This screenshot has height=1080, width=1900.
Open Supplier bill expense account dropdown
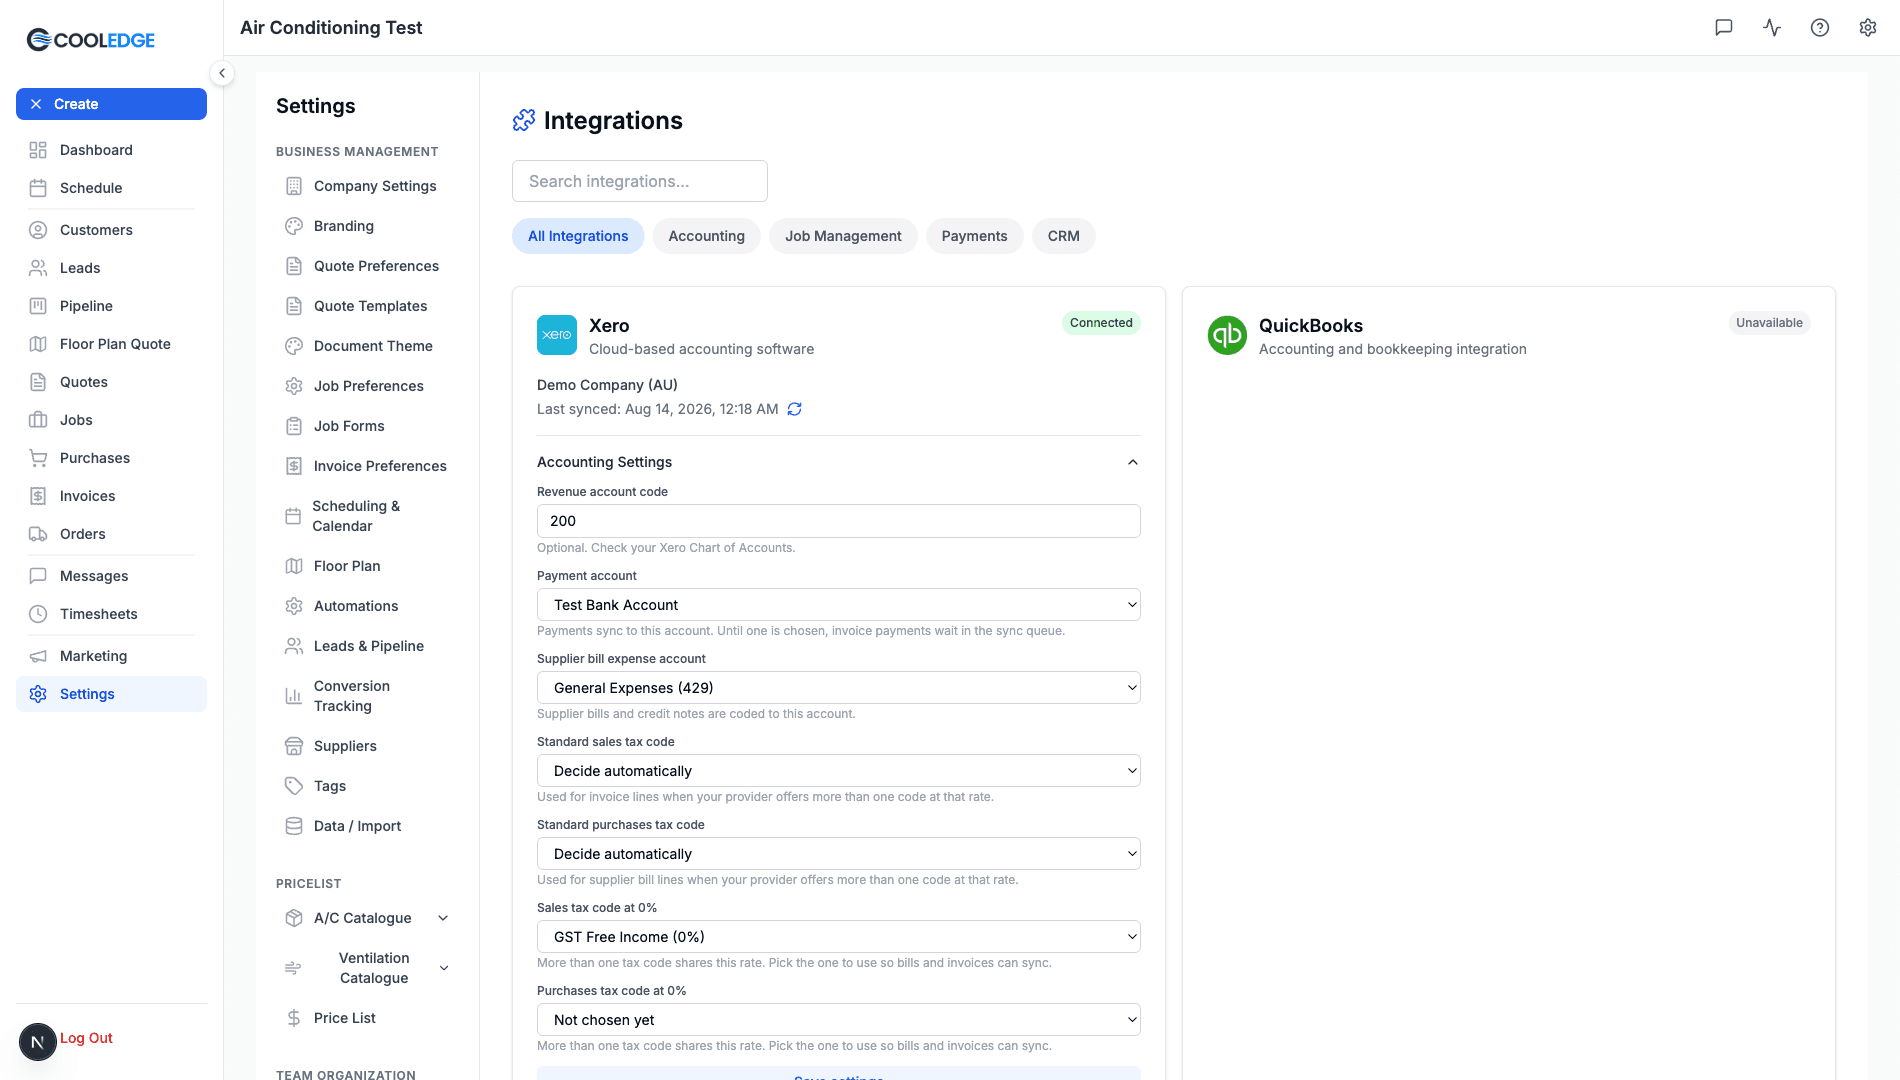point(838,688)
